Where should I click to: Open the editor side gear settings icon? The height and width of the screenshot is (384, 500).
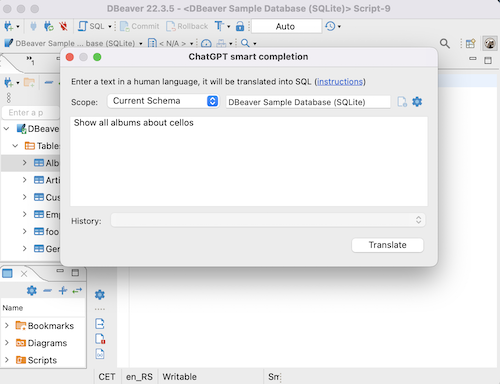point(100,295)
